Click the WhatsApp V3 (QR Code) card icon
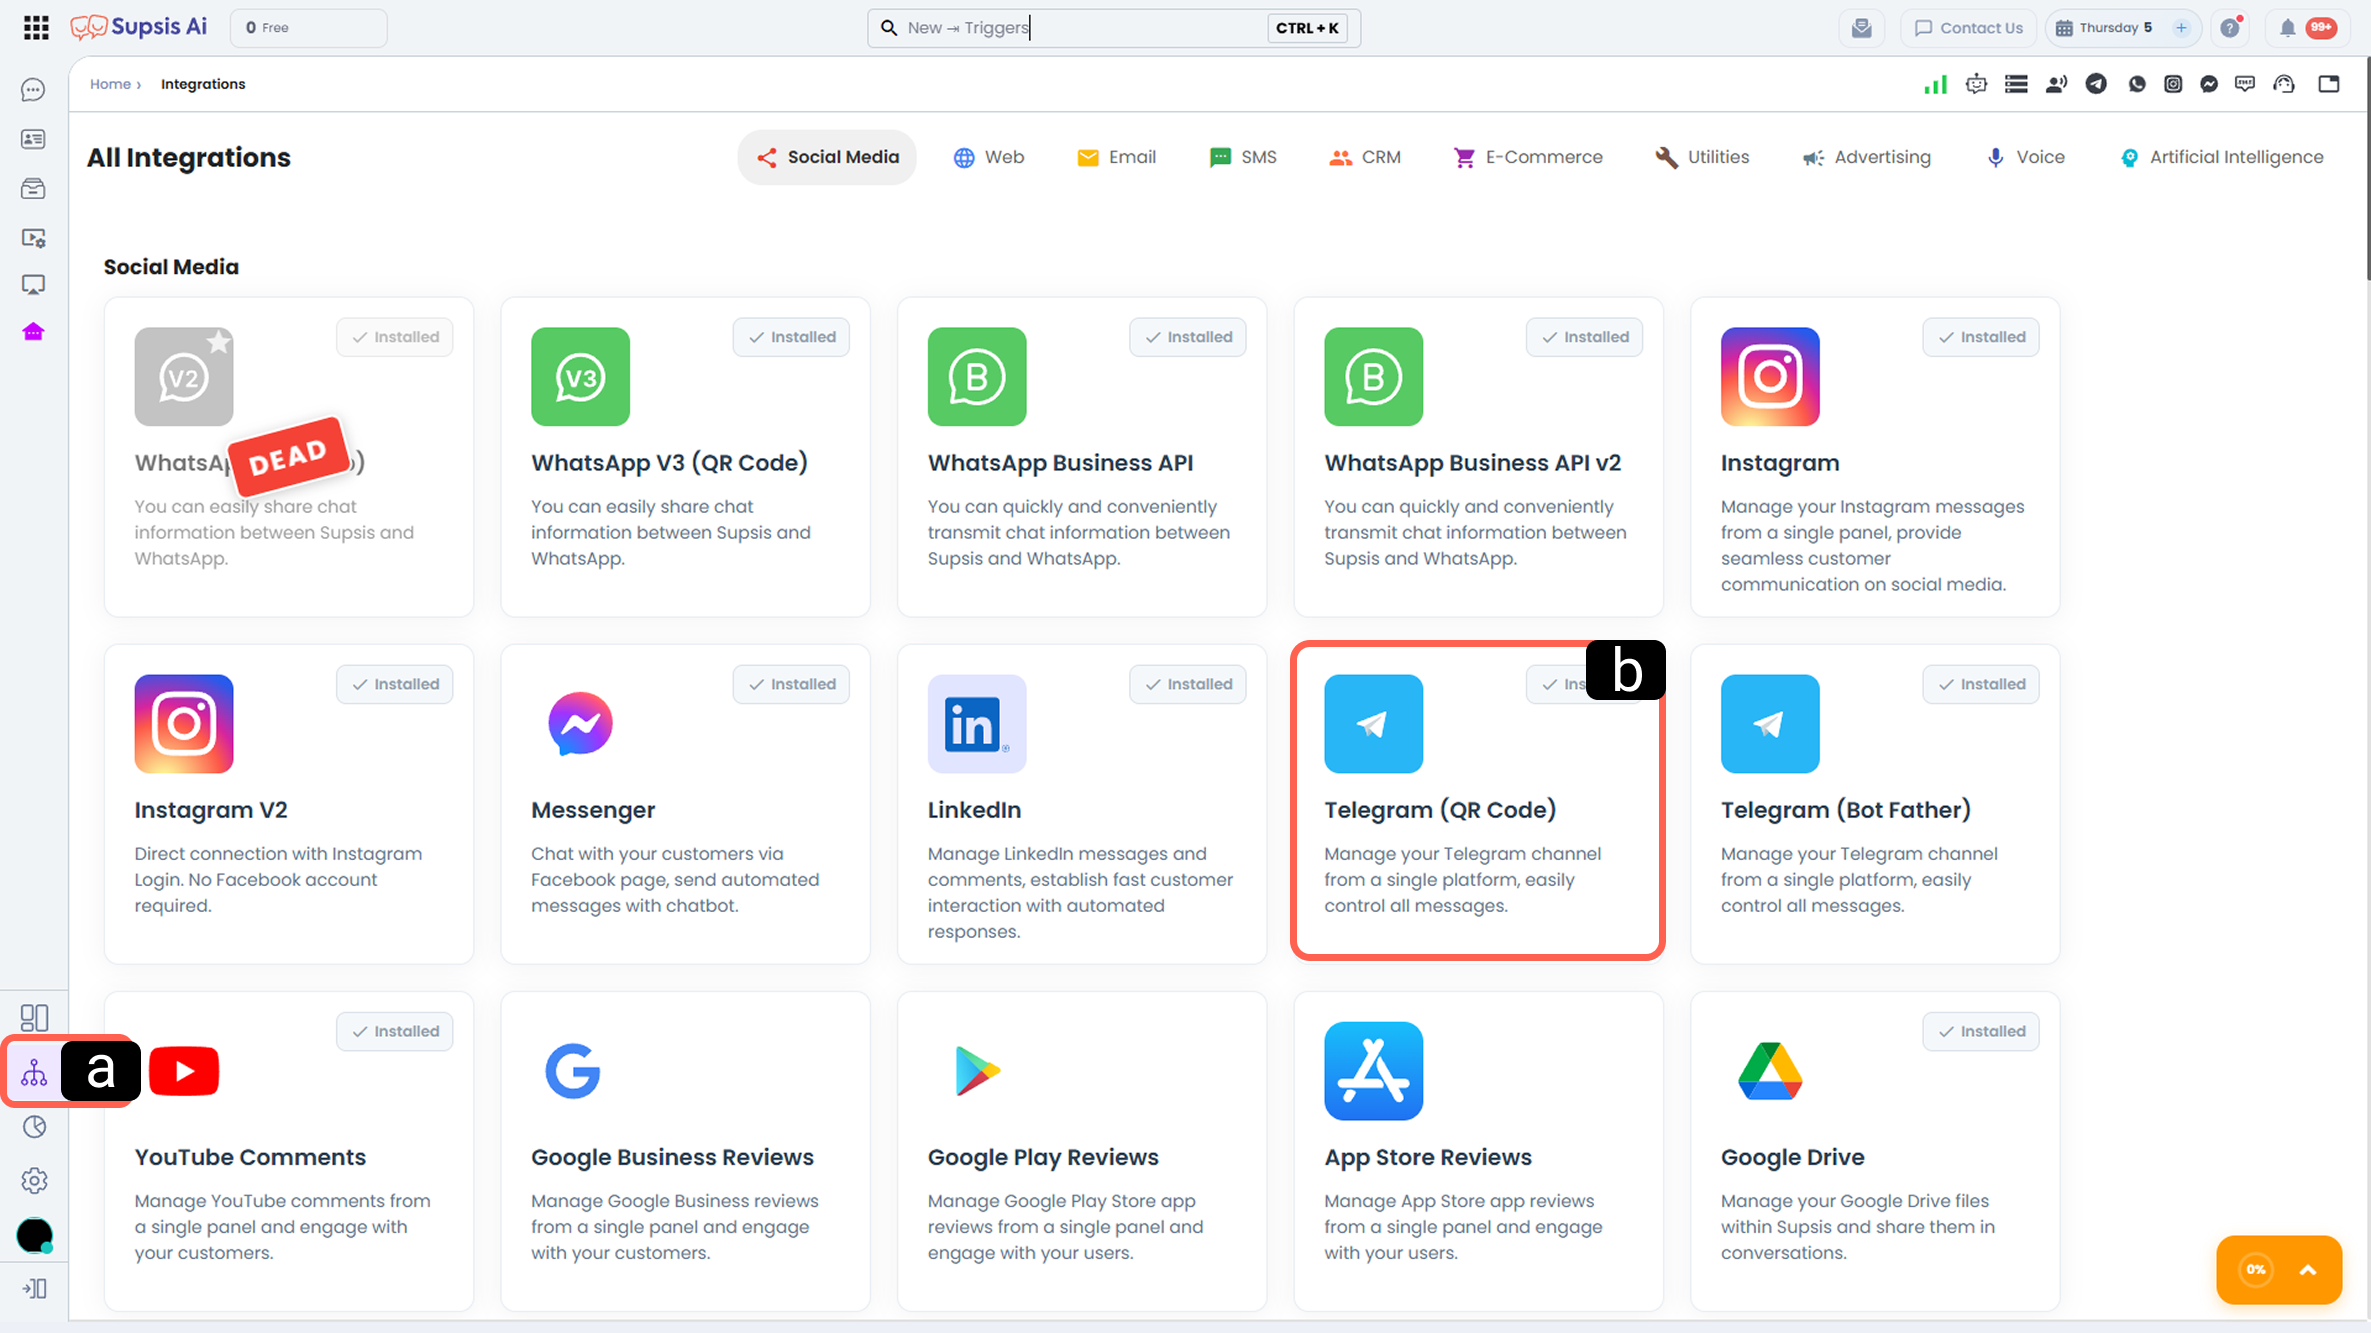 580,377
